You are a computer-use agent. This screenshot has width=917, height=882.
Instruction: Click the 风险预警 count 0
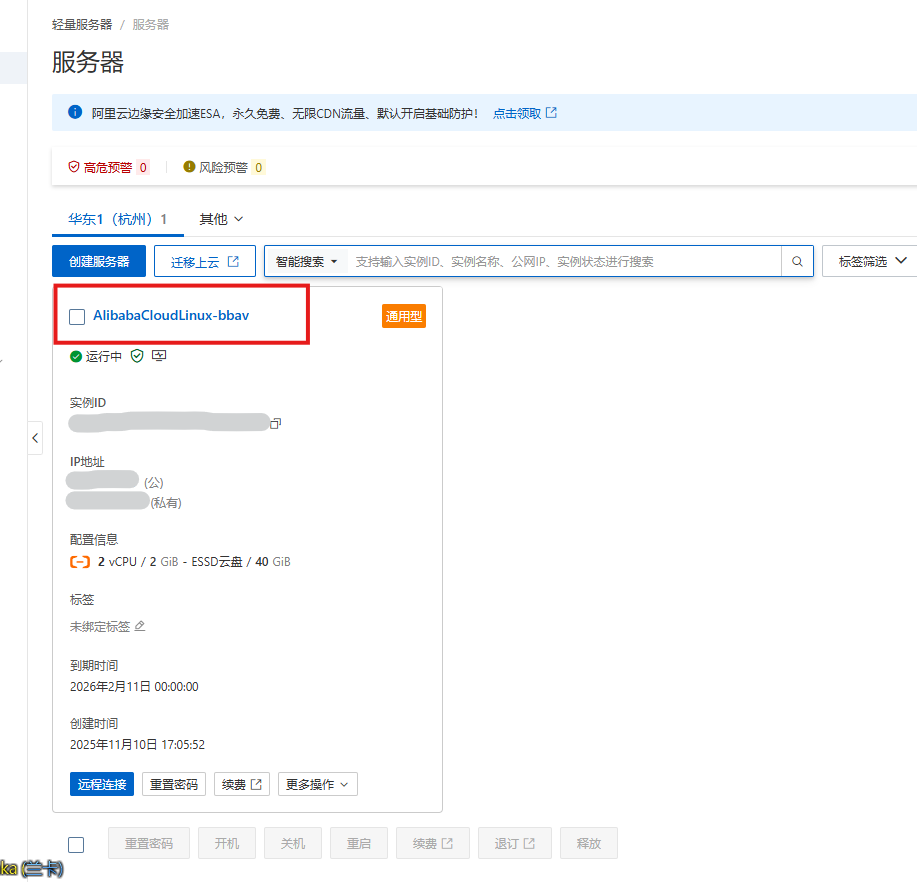point(258,168)
